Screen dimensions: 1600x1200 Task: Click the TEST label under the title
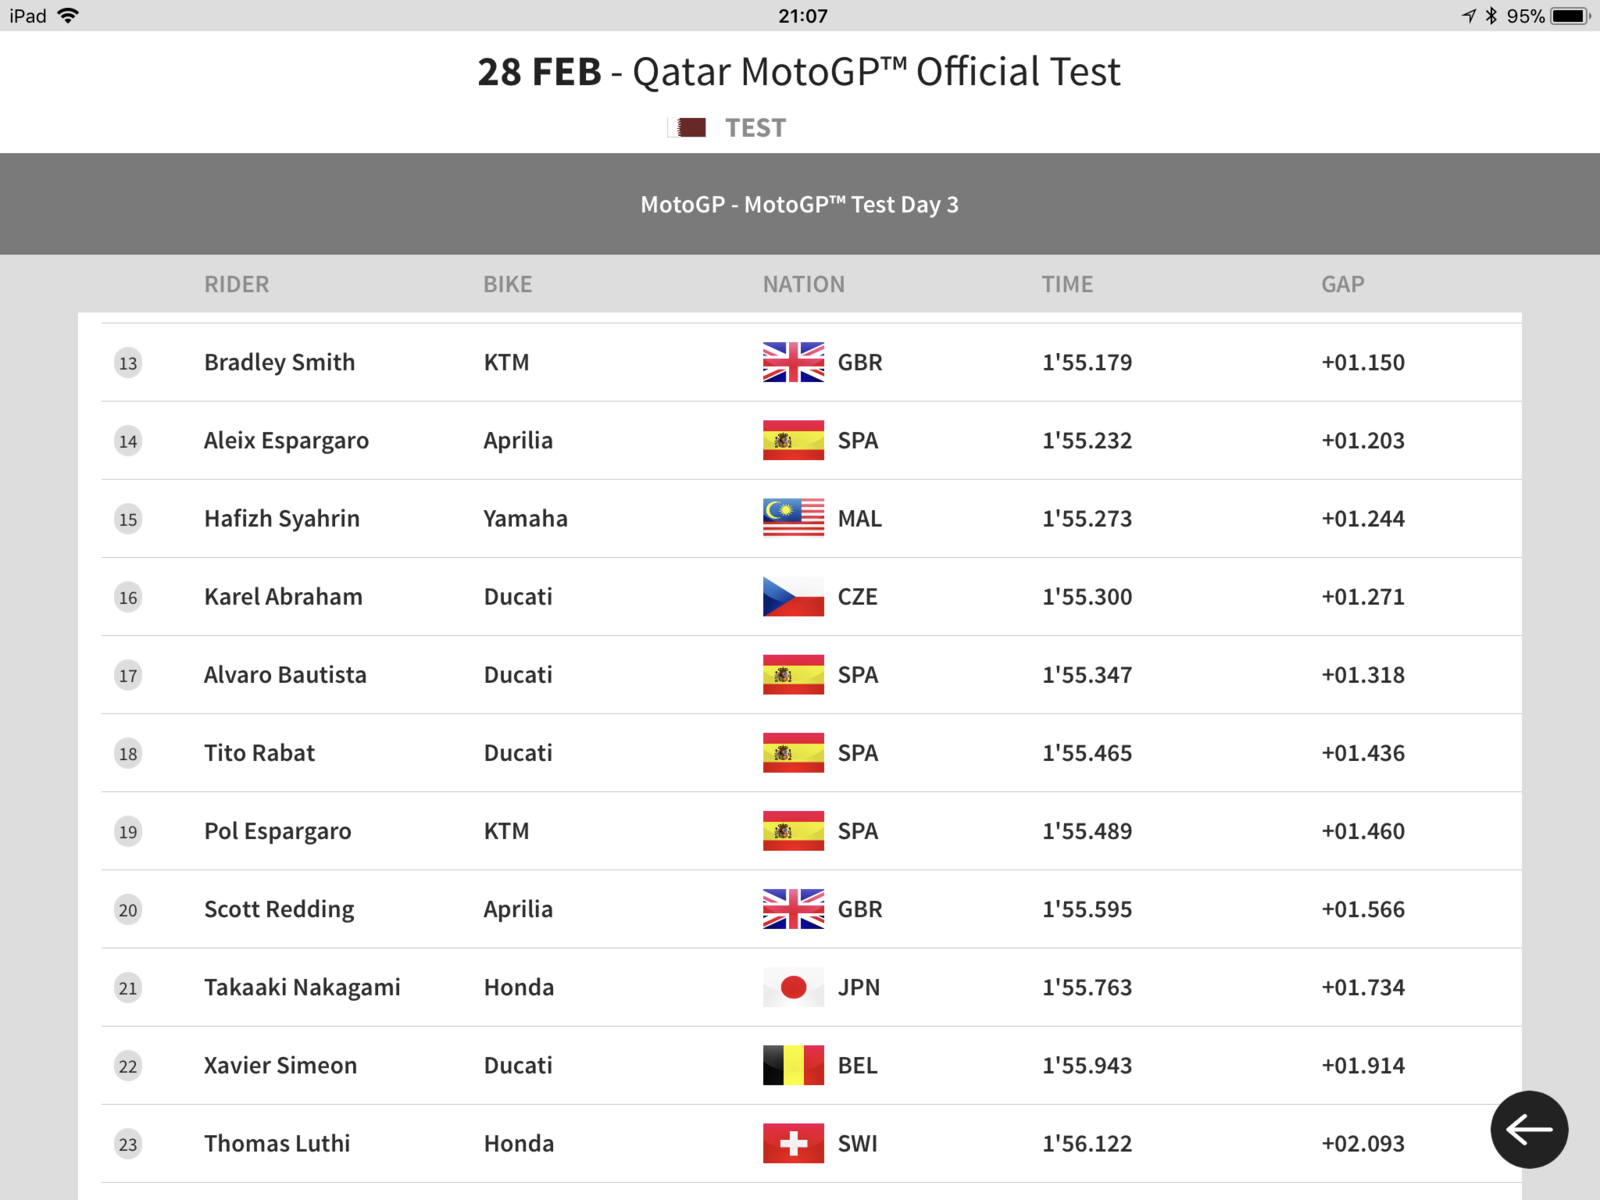[x=755, y=128]
